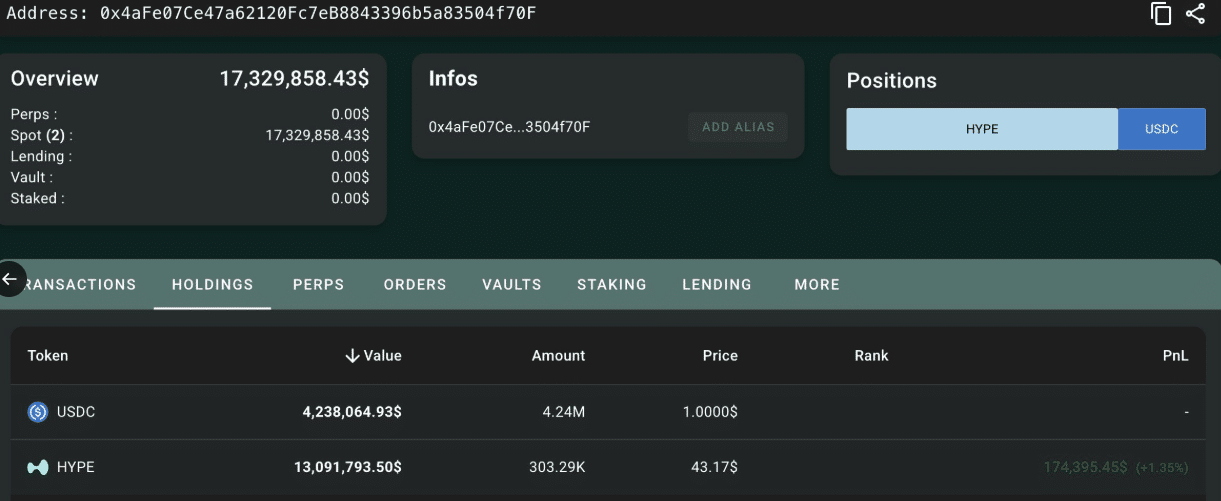Click the Positions card title
1221x501 pixels.
[892, 80]
